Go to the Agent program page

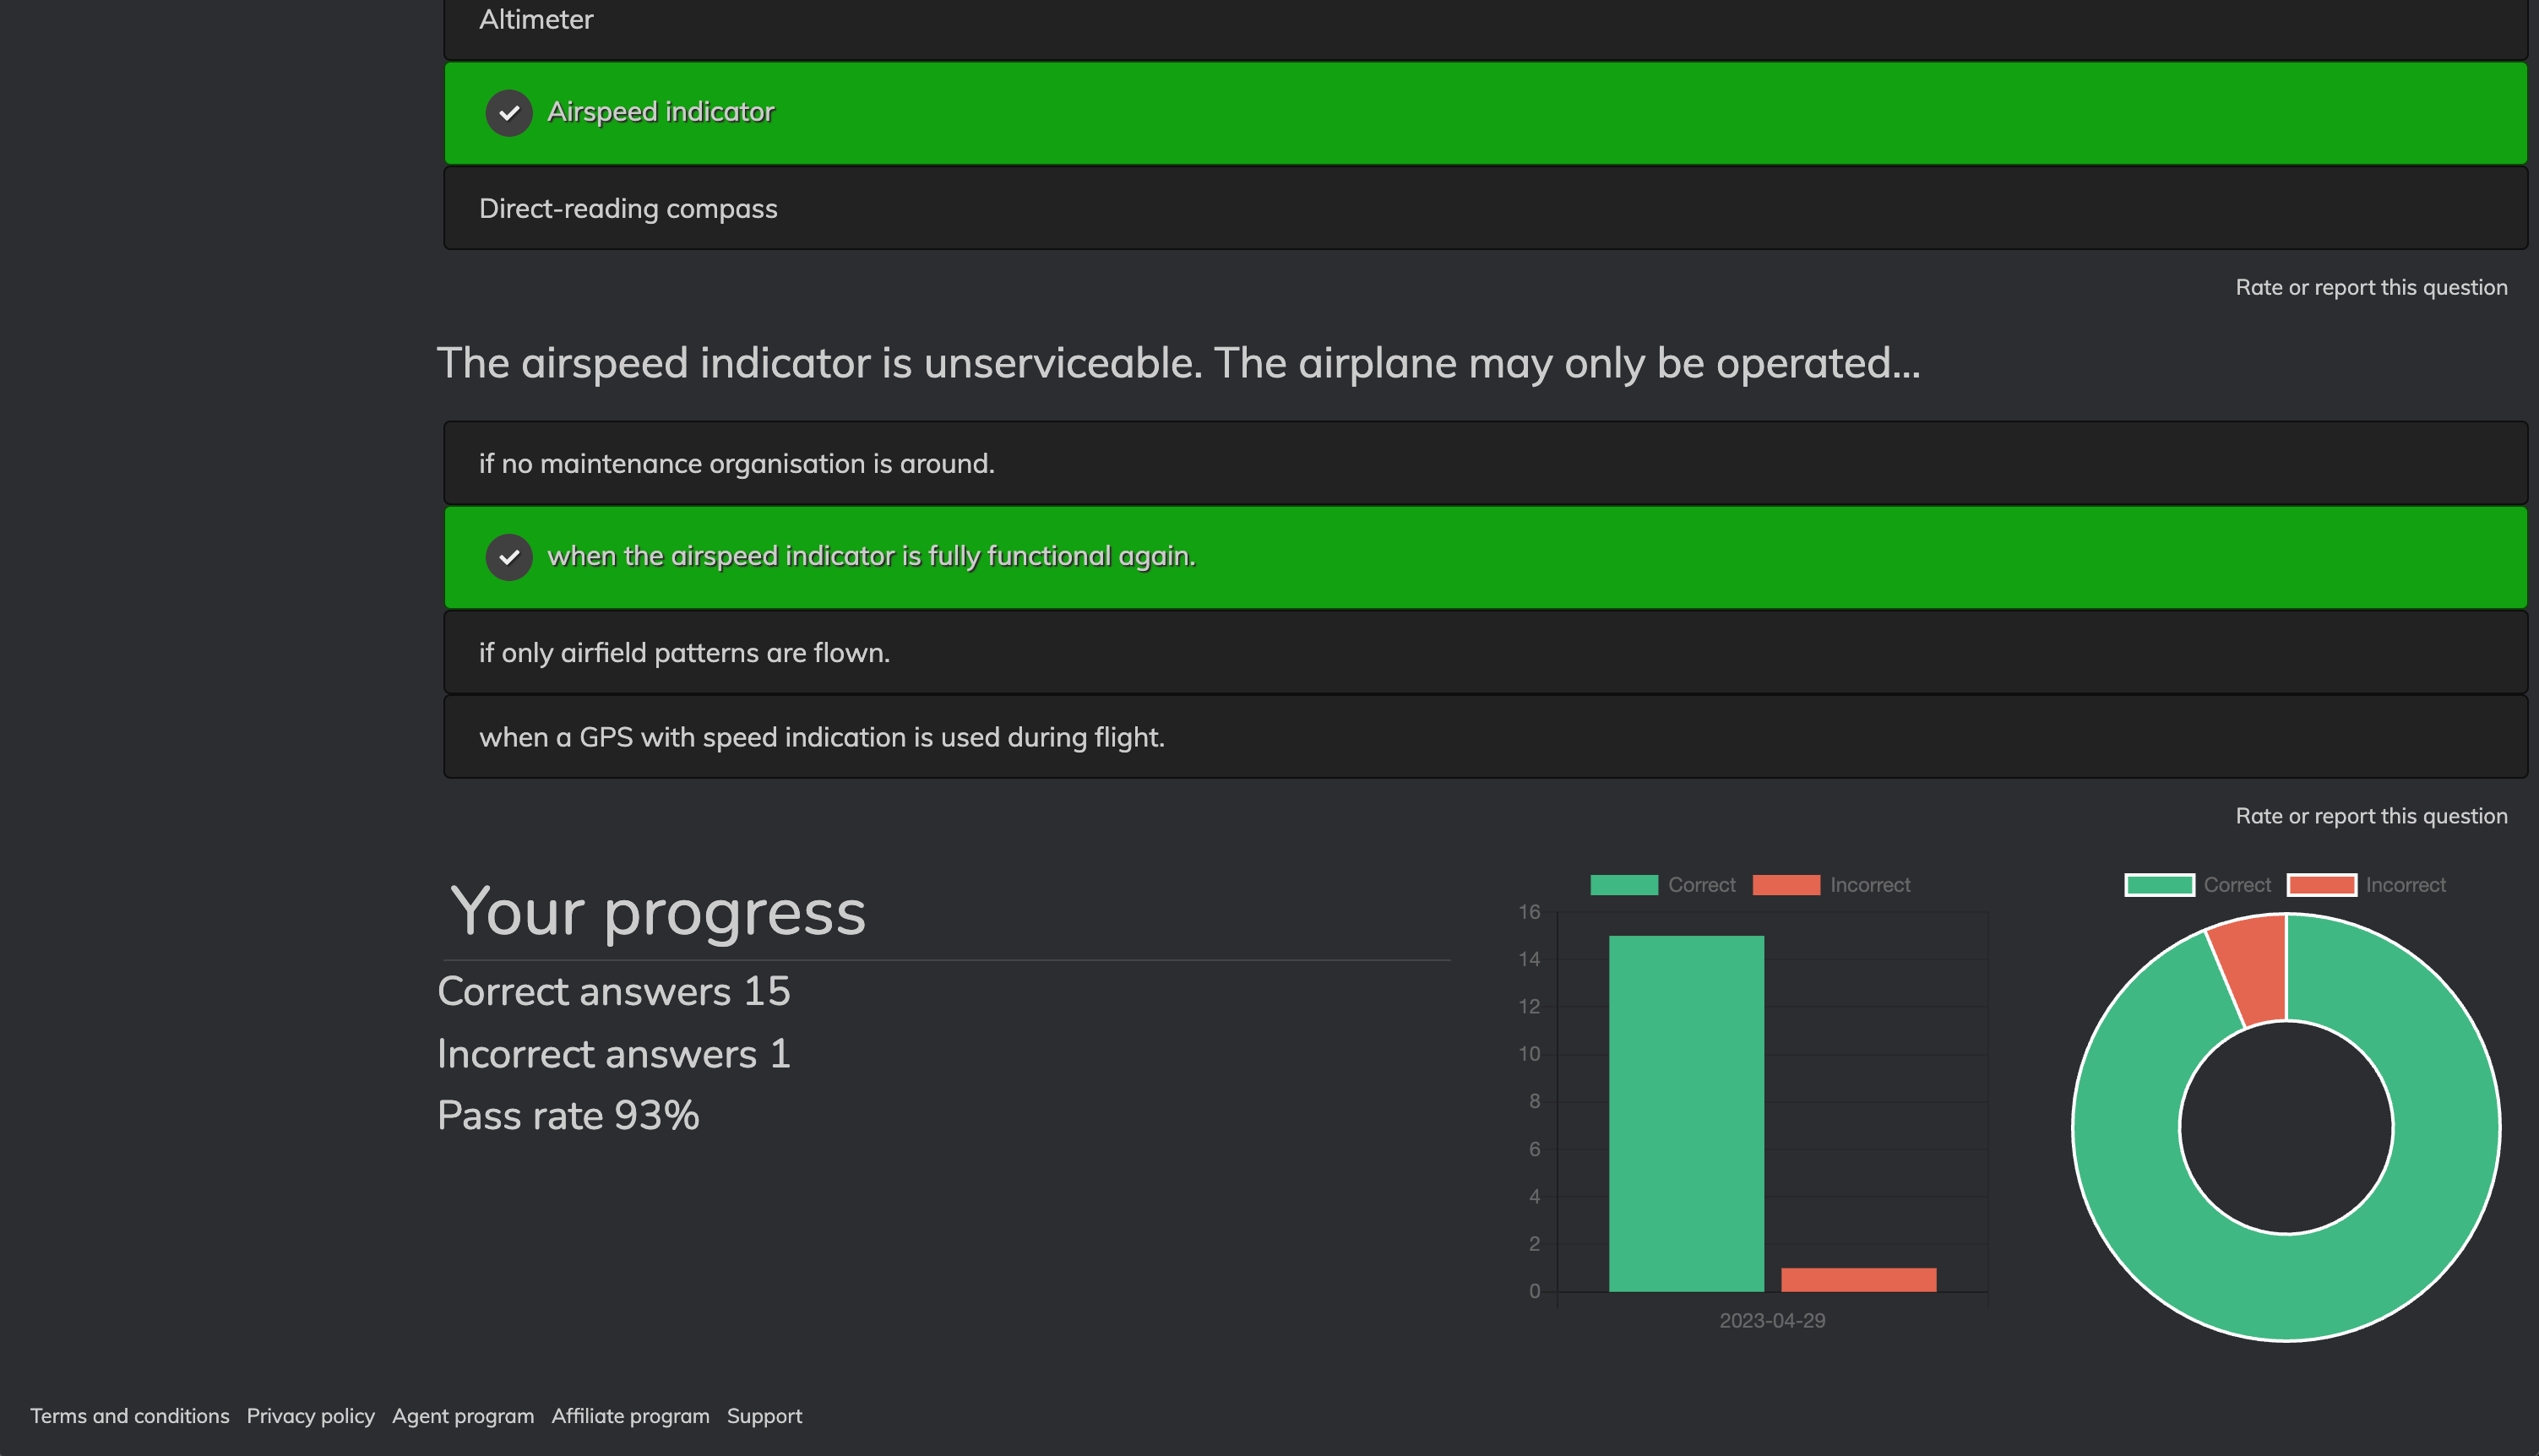462,1416
